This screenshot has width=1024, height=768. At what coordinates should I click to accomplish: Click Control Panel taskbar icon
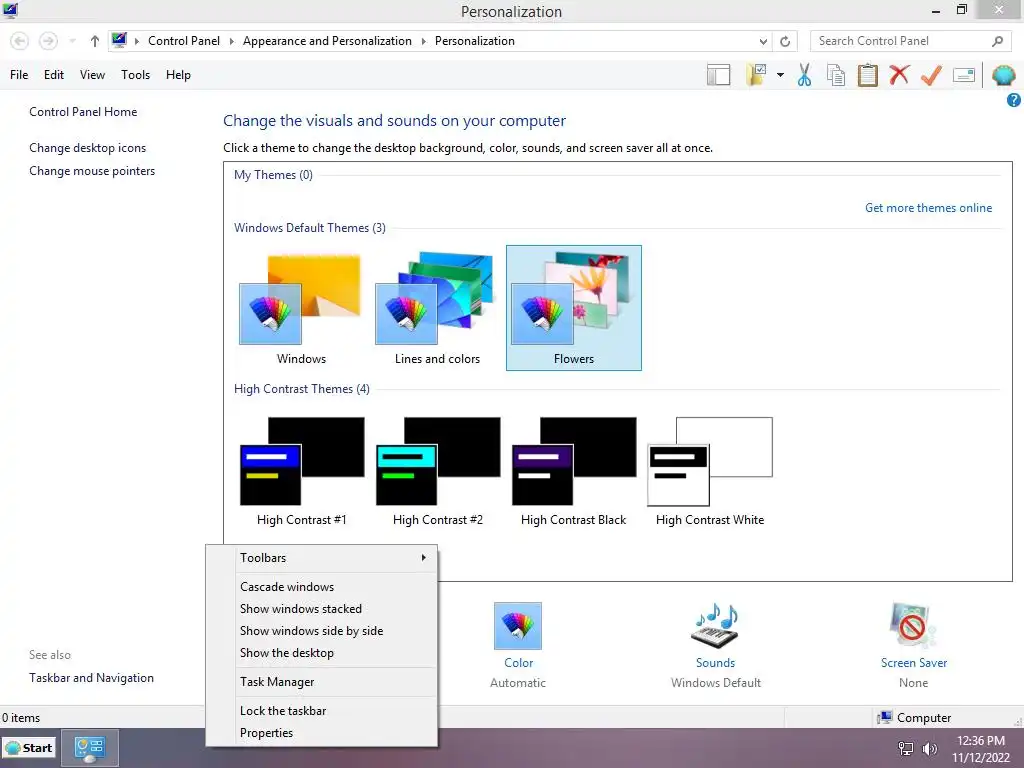(x=89, y=748)
